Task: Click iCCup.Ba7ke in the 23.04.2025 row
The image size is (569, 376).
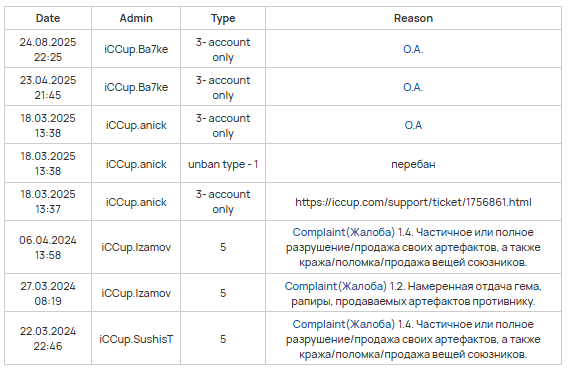Action: (136, 87)
